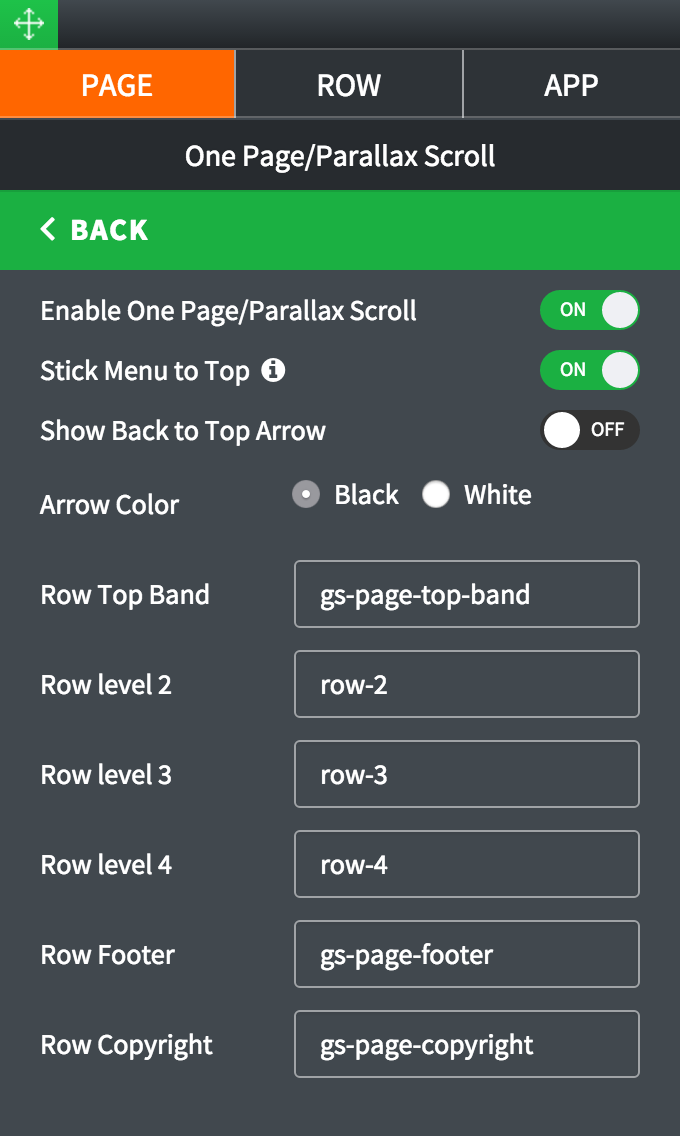Click the back chevron arrow icon

[48, 230]
